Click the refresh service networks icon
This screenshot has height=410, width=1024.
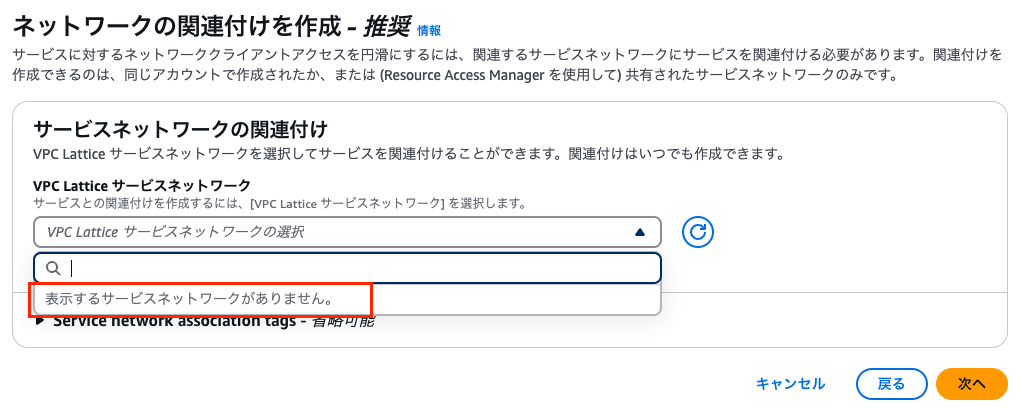click(x=697, y=232)
